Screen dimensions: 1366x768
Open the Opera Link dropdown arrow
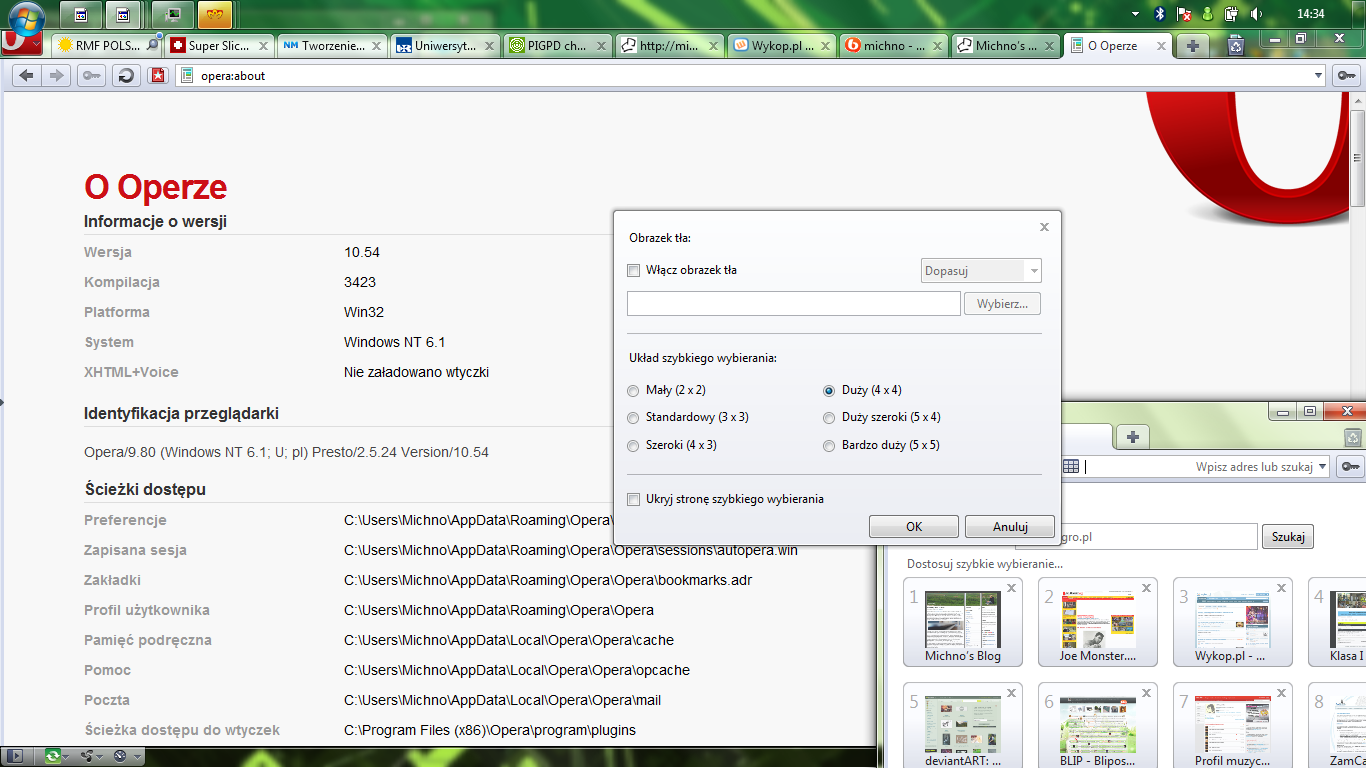[66, 757]
